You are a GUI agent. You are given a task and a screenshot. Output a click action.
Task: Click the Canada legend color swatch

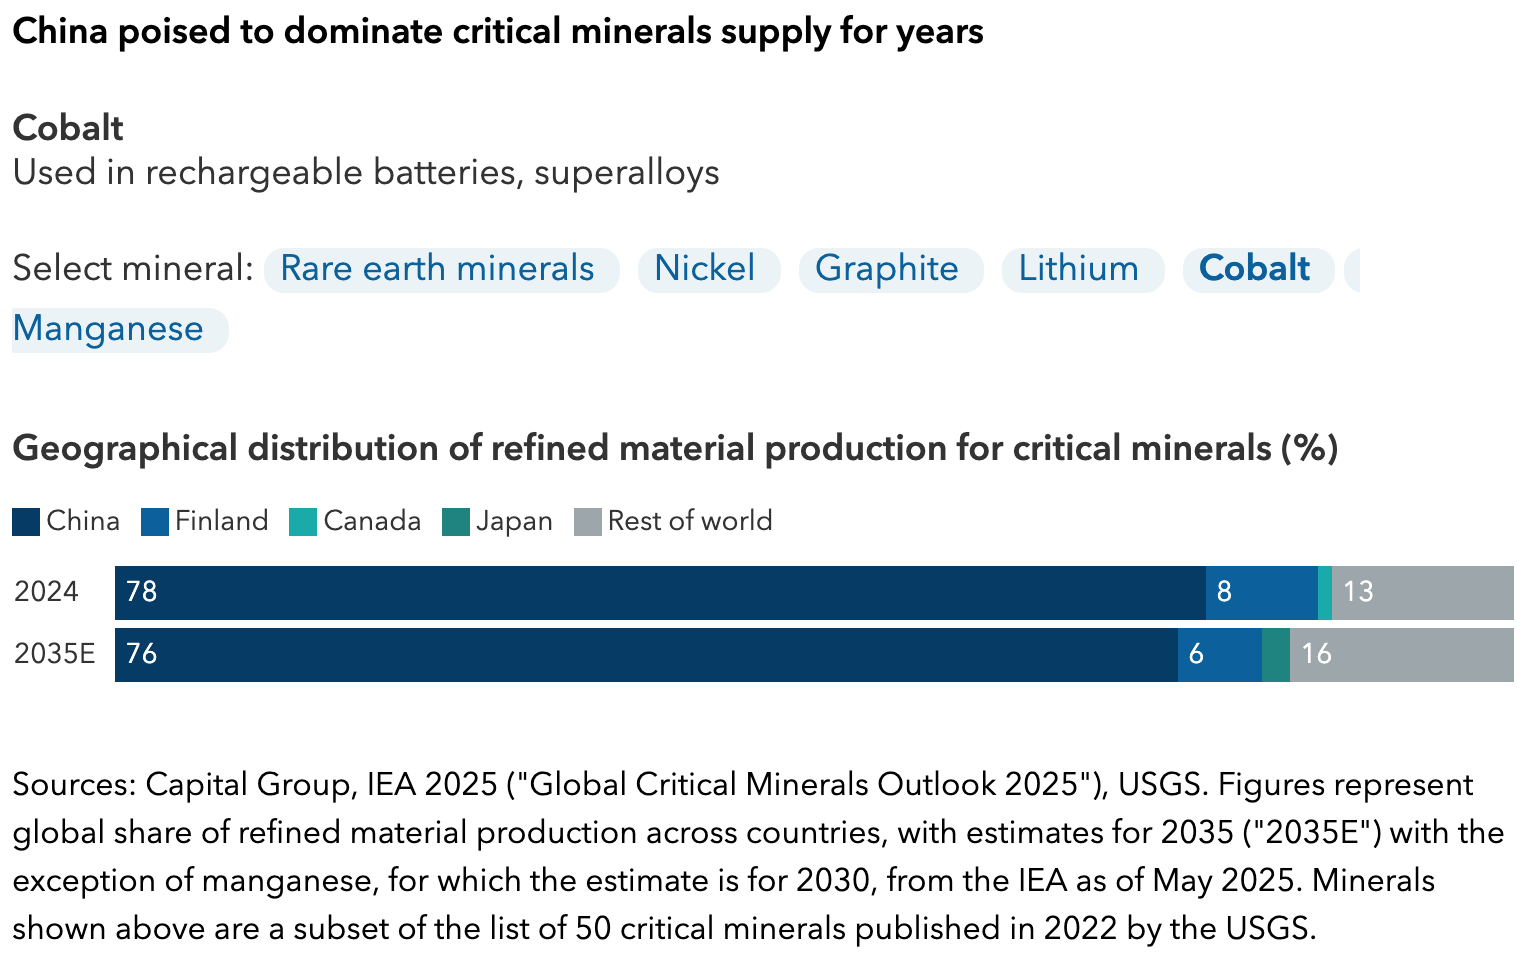pyautogui.click(x=303, y=522)
